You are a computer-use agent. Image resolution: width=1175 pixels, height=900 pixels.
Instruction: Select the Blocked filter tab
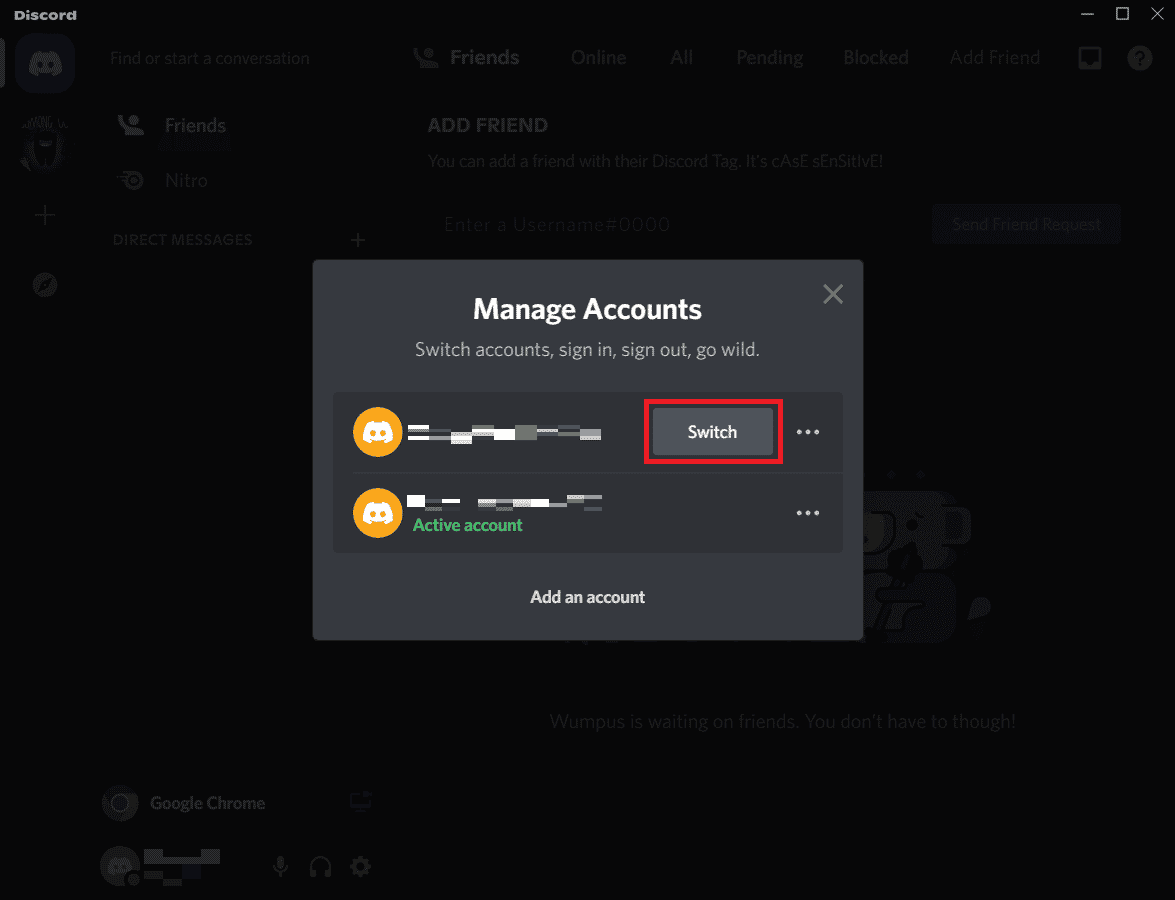875,58
